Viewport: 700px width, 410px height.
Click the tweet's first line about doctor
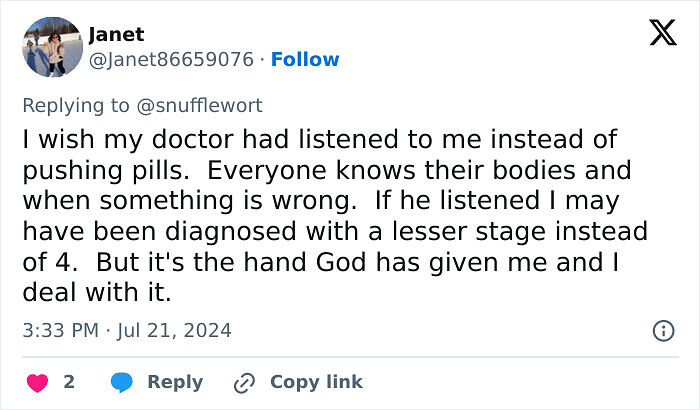pos(319,140)
